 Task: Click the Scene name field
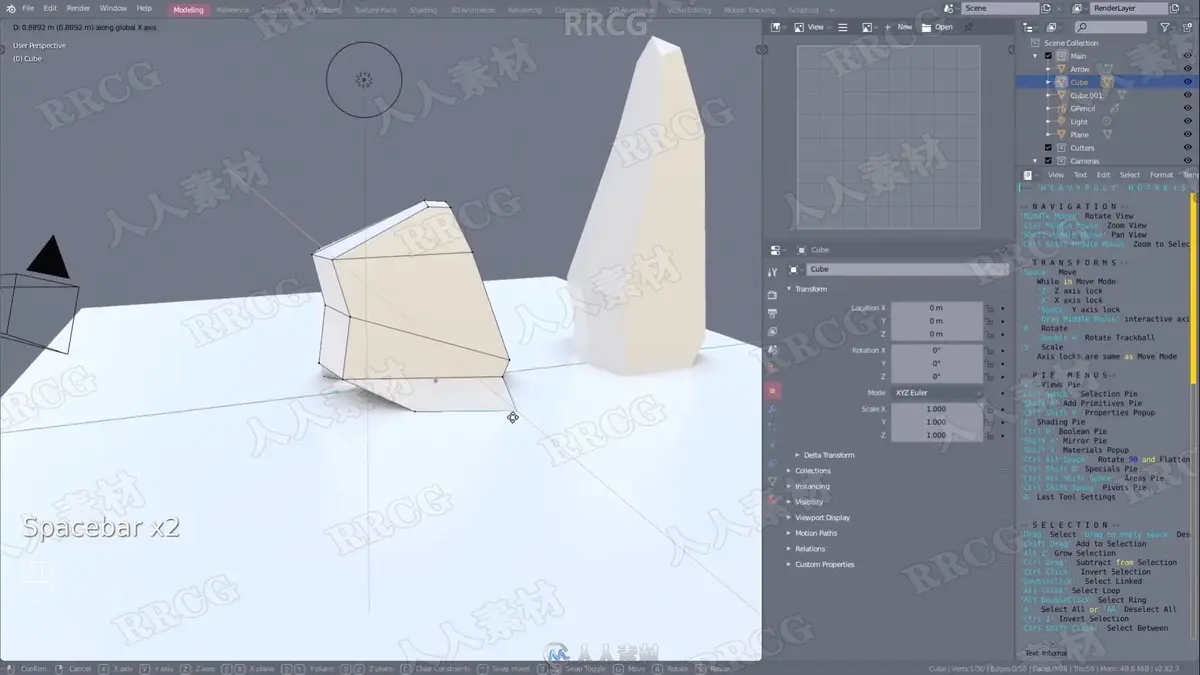(1000, 8)
